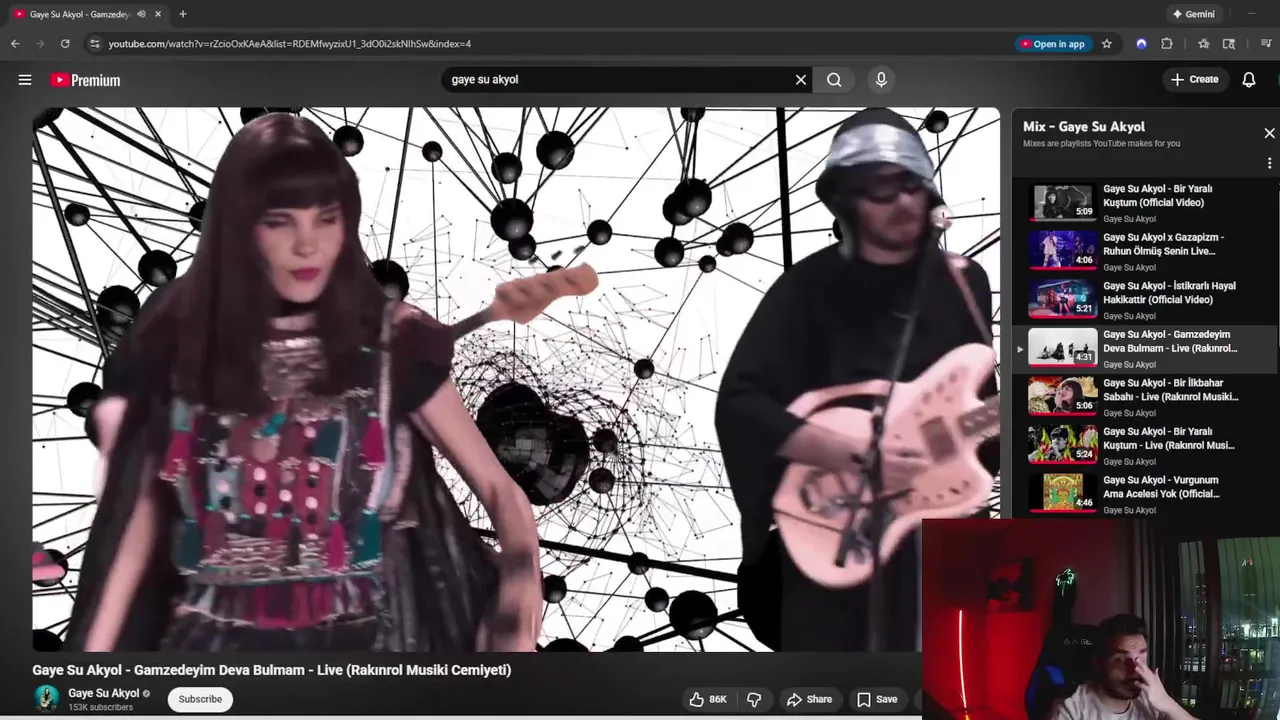The height and width of the screenshot is (720, 1280).
Task: Open the blue VPN extension icon
Action: coord(1141,44)
